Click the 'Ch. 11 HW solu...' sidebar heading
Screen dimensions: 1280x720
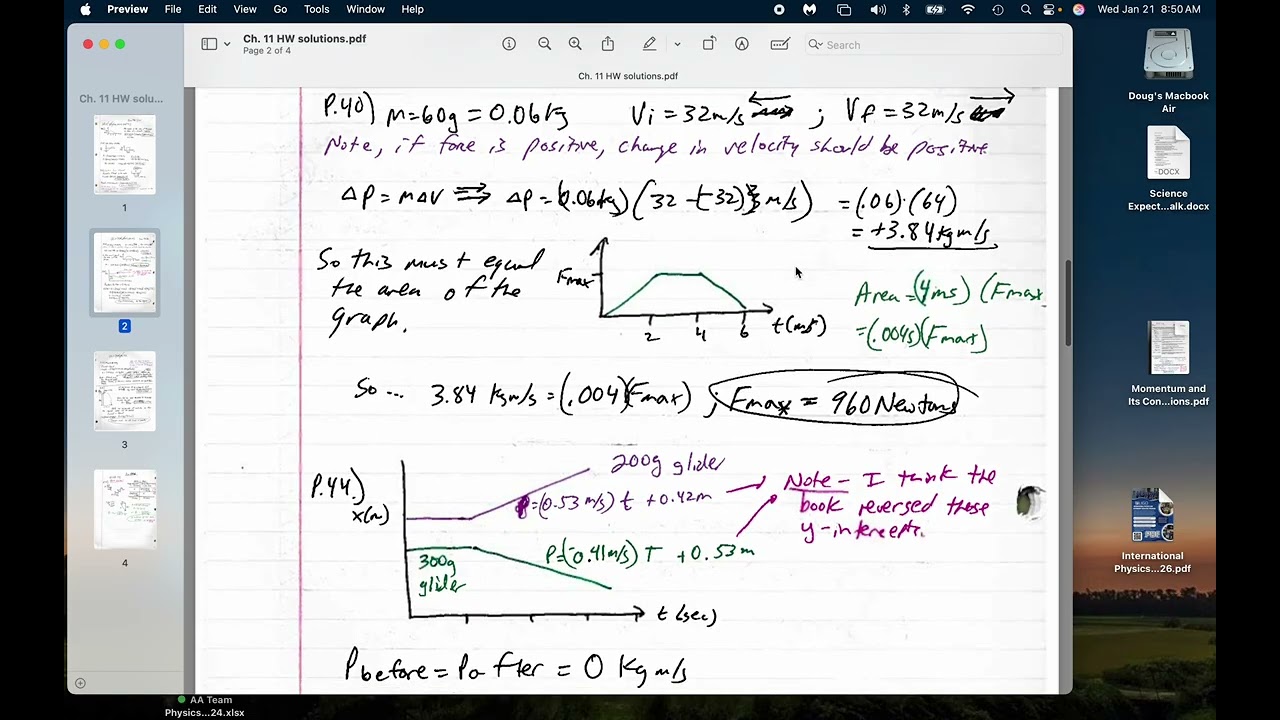(121, 98)
